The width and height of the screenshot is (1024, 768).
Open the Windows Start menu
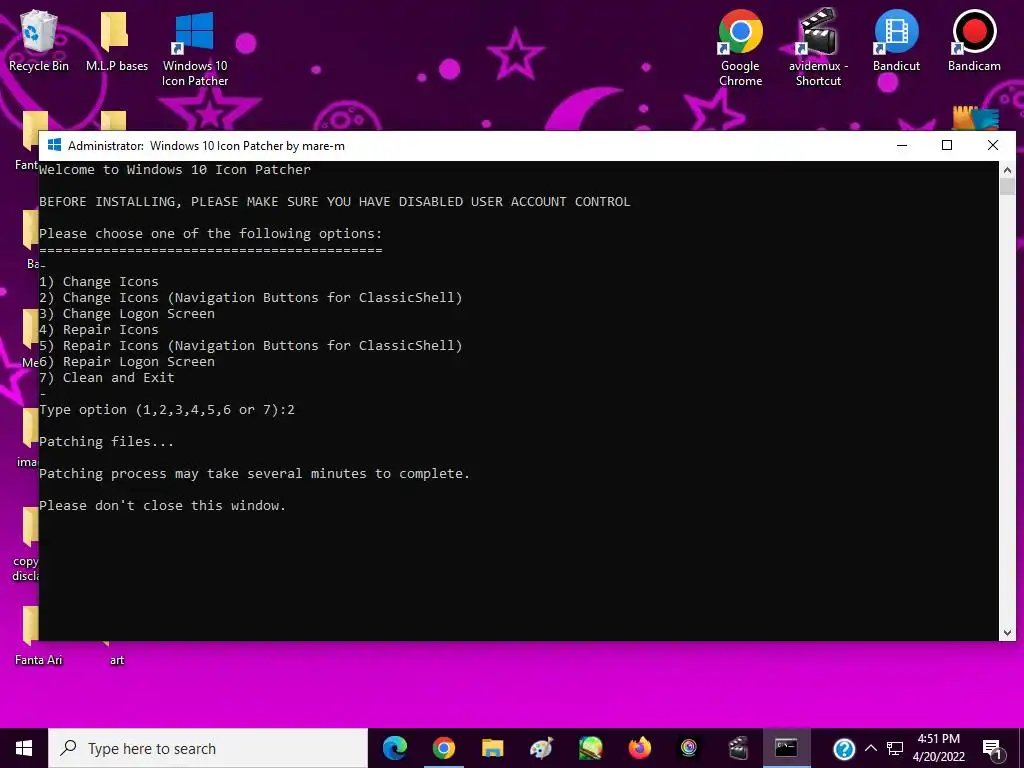[x=24, y=748]
